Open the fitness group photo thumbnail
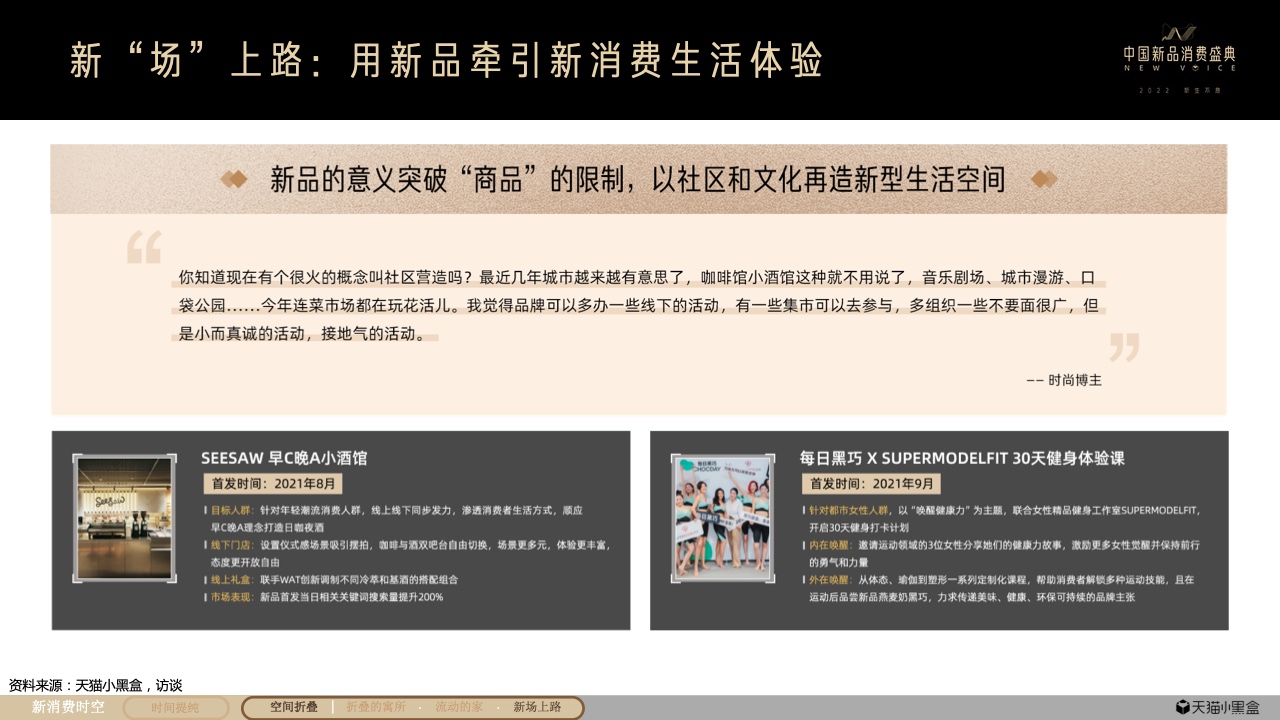 [723, 517]
